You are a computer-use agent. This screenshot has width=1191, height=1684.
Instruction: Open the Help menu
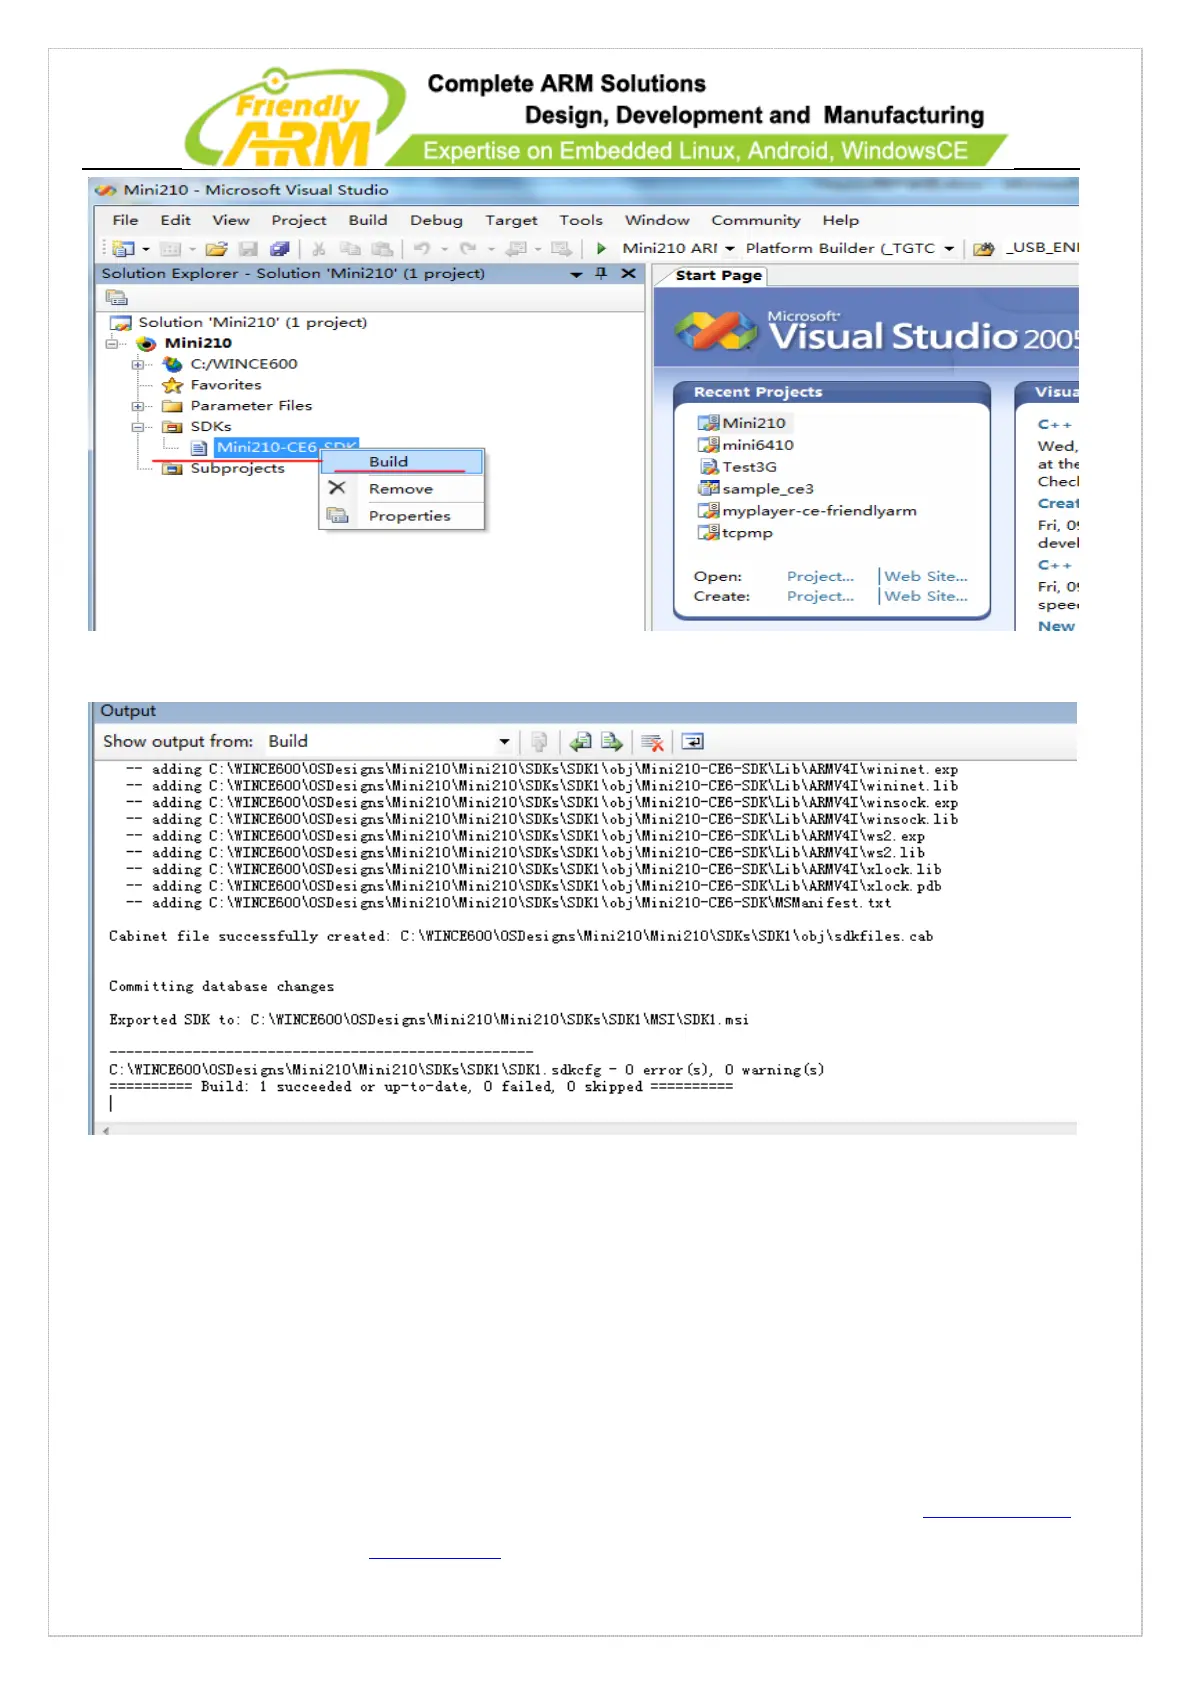pyautogui.click(x=840, y=220)
